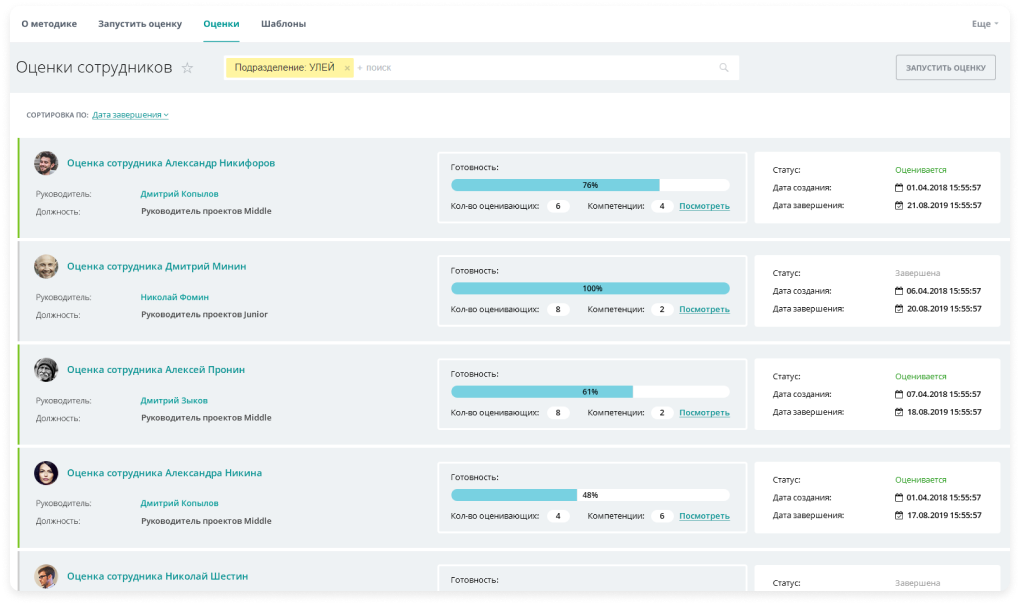Select the Оценки tab
Screen dimensions: 1020x605
pos(221,24)
